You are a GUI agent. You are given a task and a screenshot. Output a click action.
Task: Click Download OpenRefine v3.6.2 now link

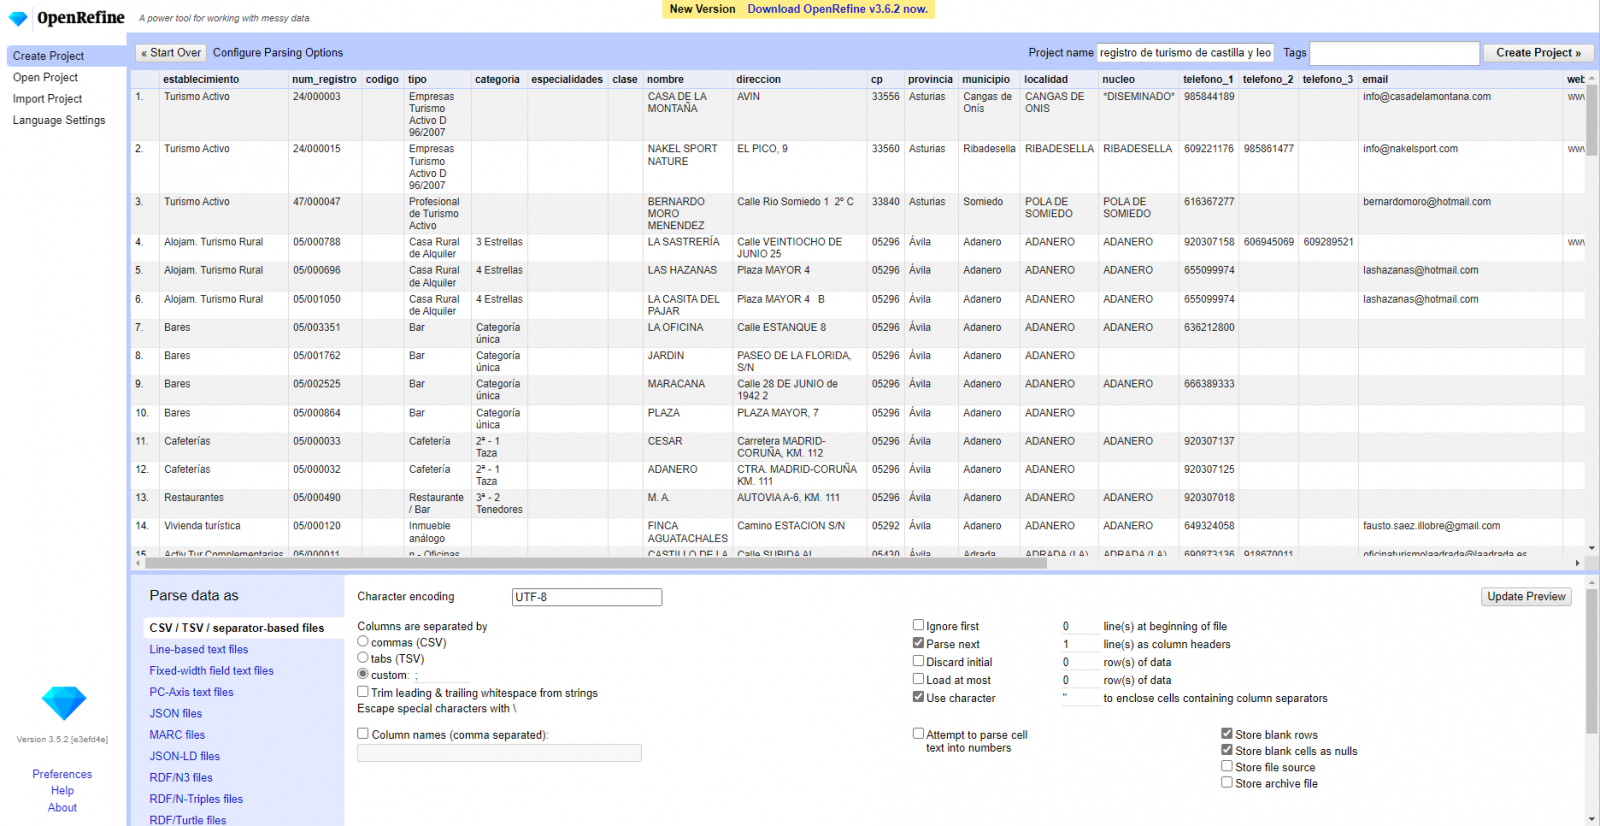[837, 9]
